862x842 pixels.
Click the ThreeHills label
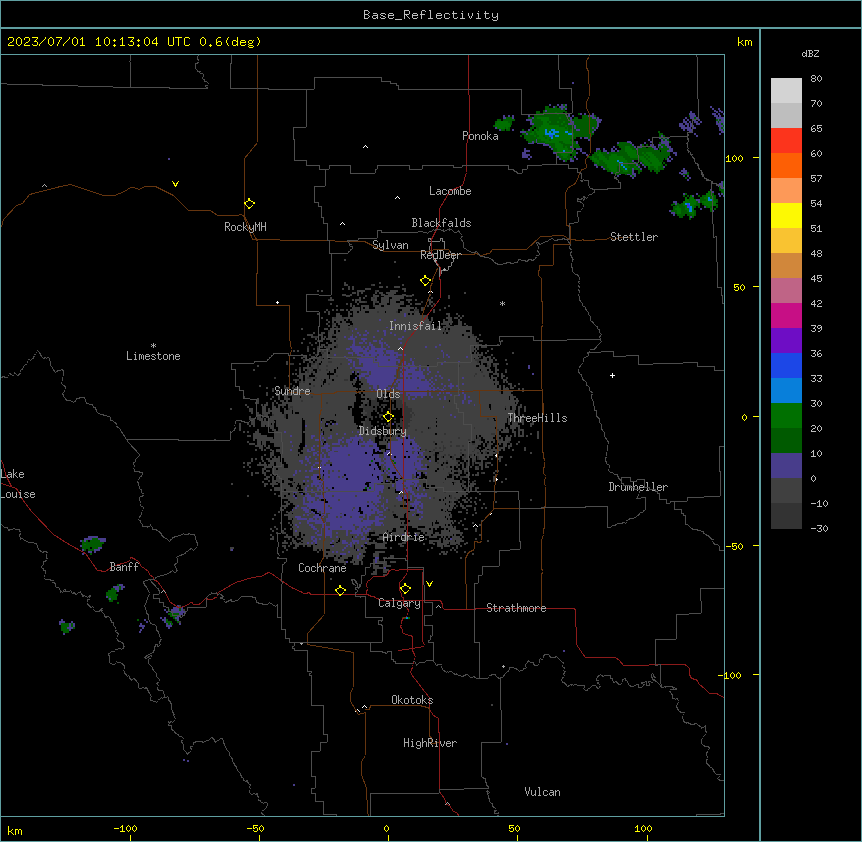tap(537, 418)
